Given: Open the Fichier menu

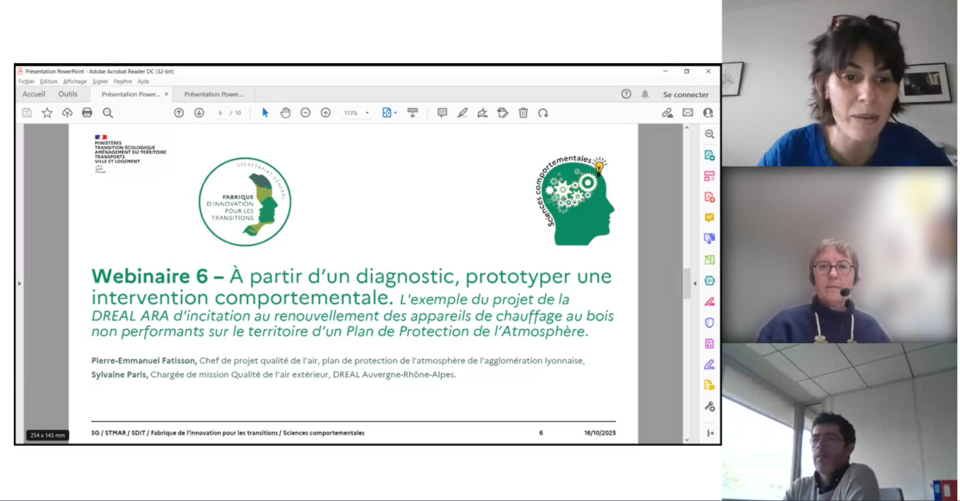Looking at the screenshot, I should pyautogui.click(x=26, y=82).
